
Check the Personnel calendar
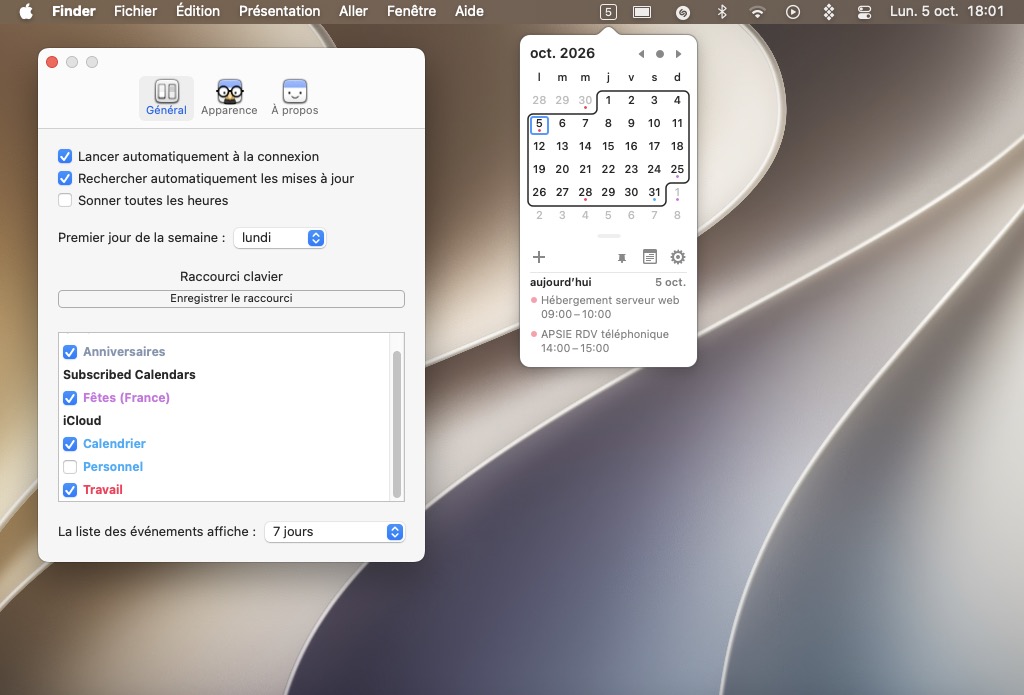click(x=70, y=467)
